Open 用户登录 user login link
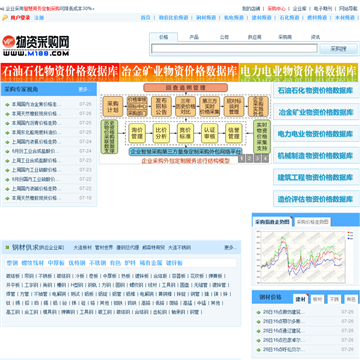The height and width of the screenshot is (360, 360). pyautogui.click(x=20, y=18)
